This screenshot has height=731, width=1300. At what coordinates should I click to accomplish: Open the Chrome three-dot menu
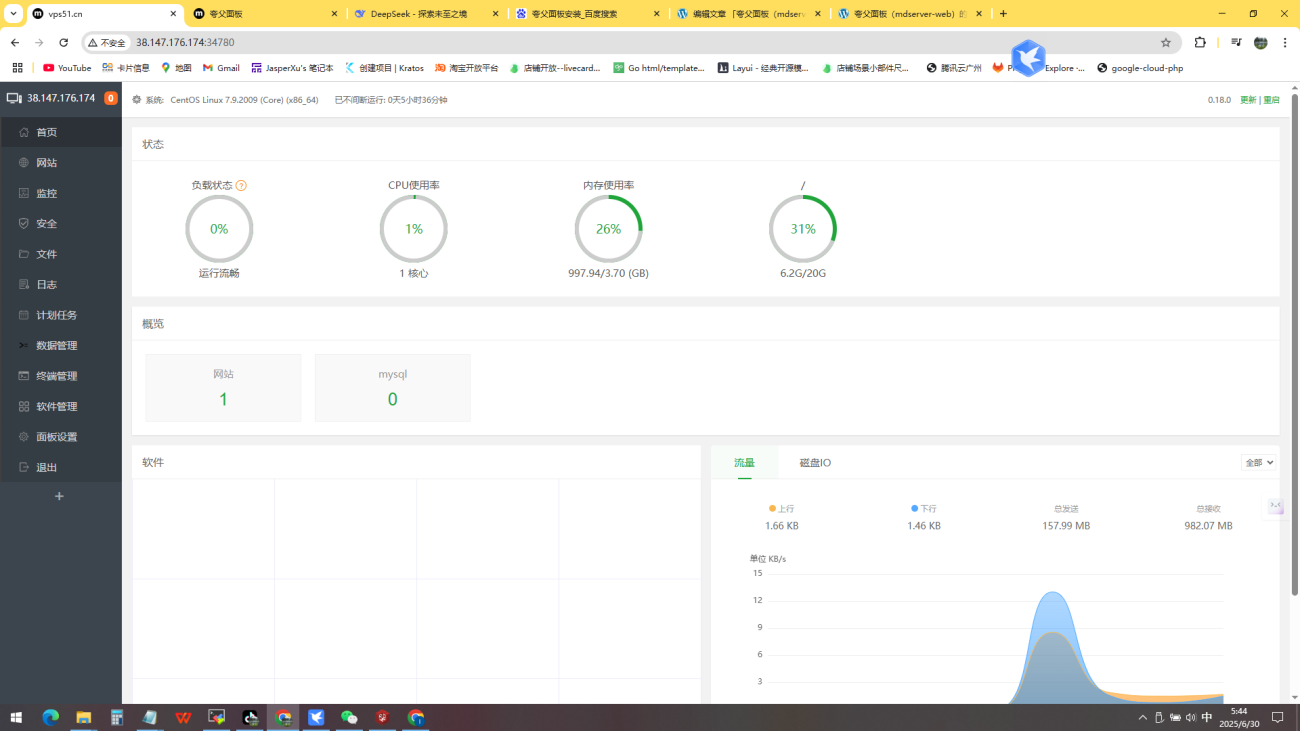1285,43
